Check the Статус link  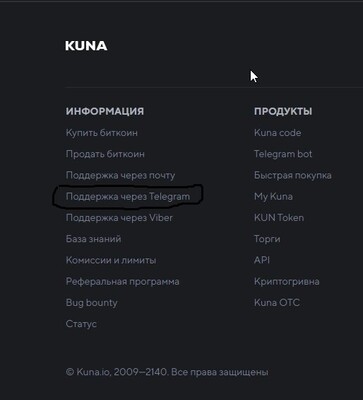click(x=81, y=324)
